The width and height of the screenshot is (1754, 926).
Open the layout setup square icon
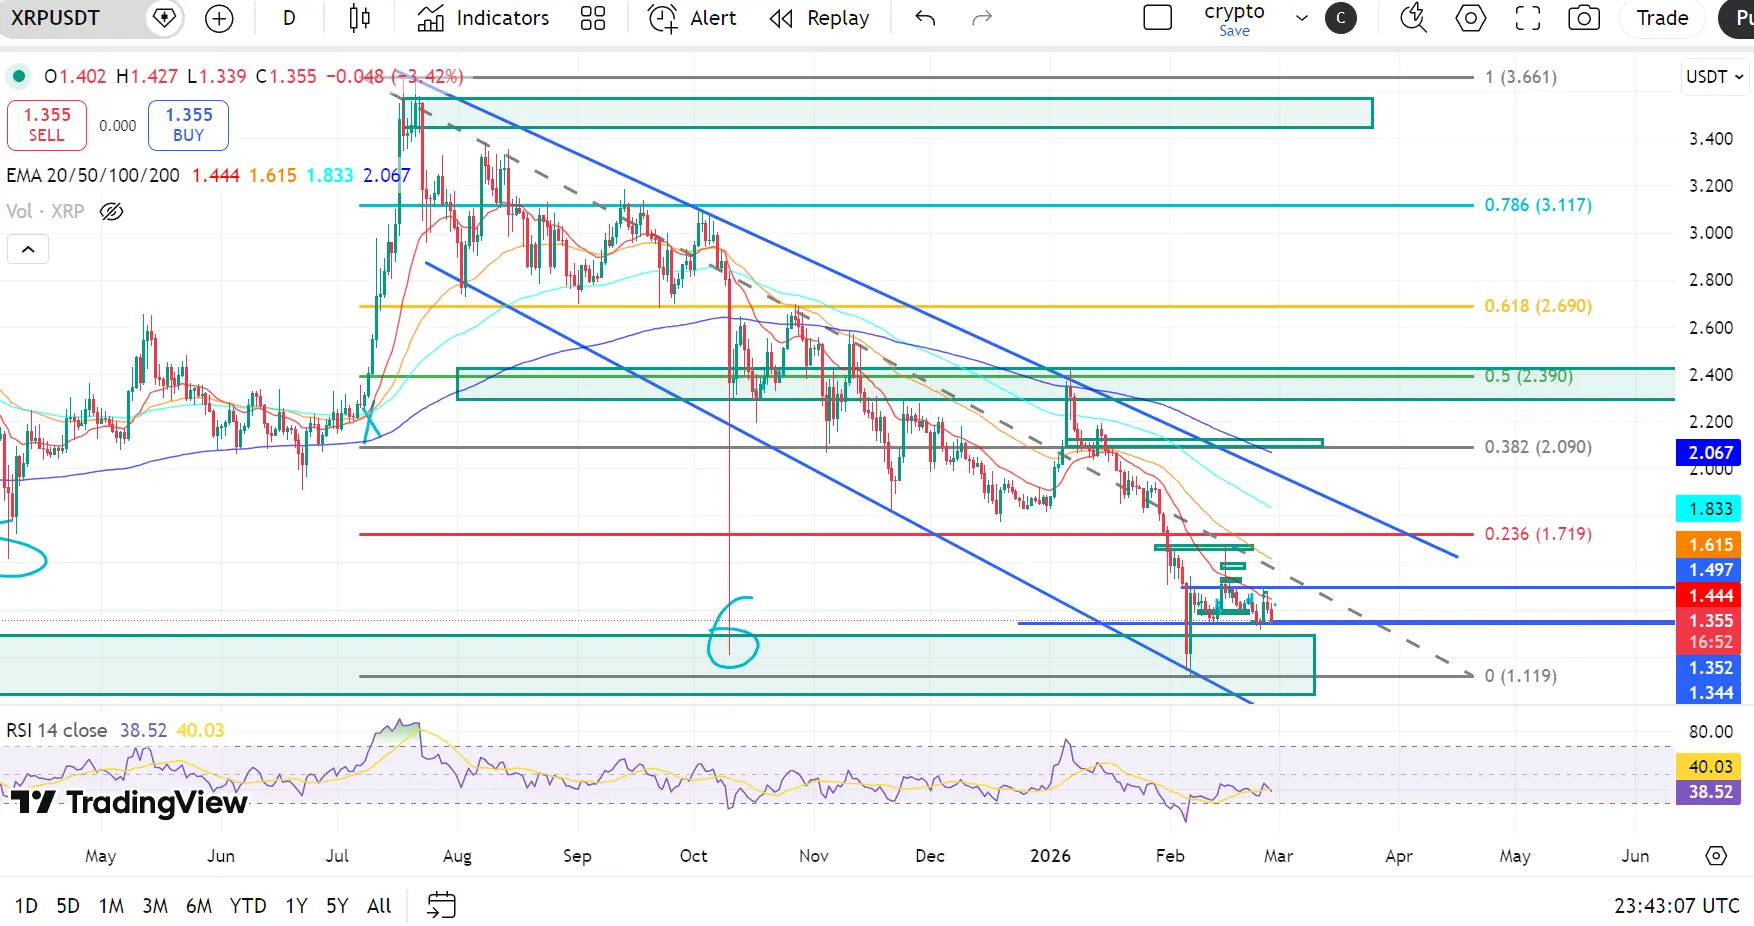tap(1157, 18)
